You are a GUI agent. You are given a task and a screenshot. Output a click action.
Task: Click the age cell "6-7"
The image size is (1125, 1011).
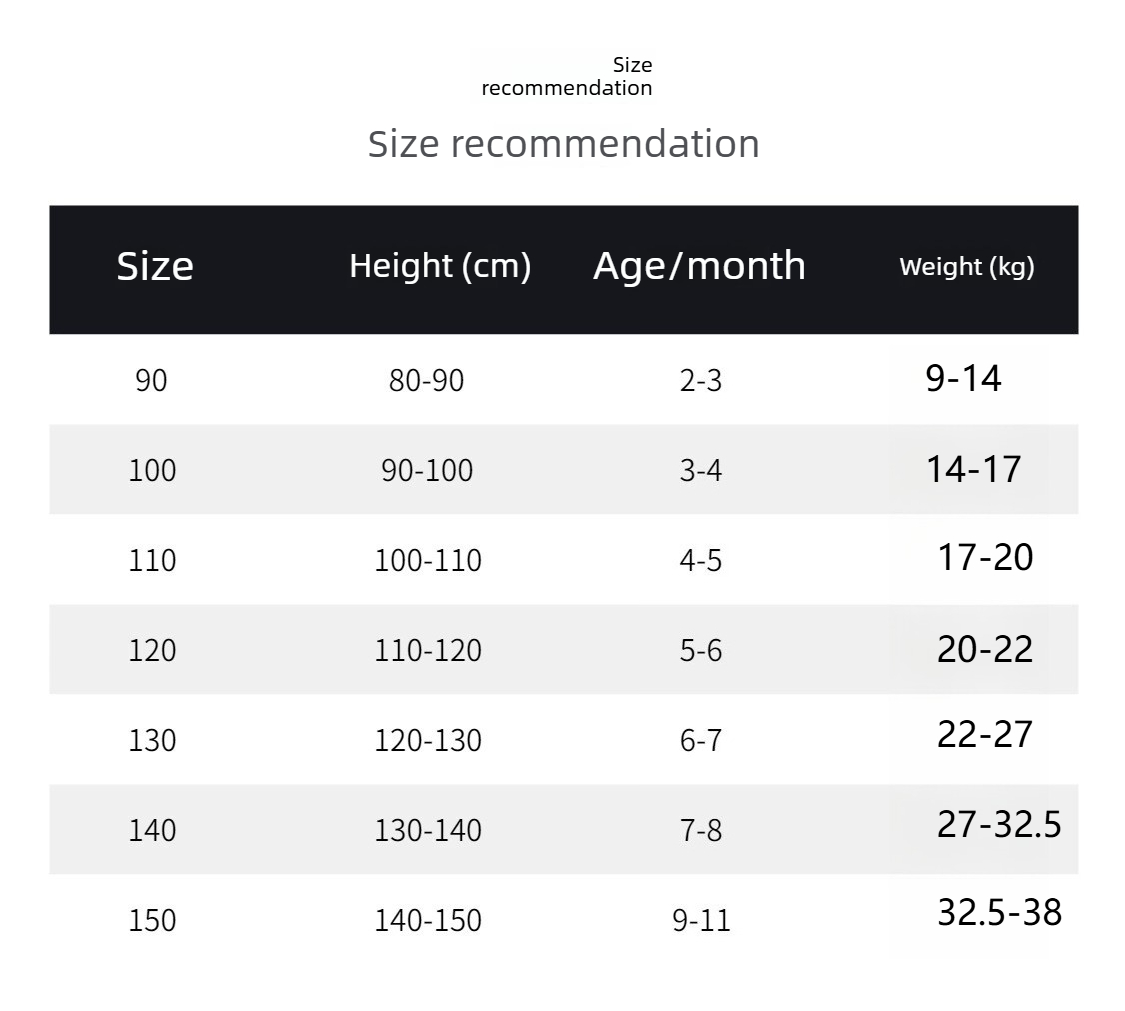click(x=700, y=741)
